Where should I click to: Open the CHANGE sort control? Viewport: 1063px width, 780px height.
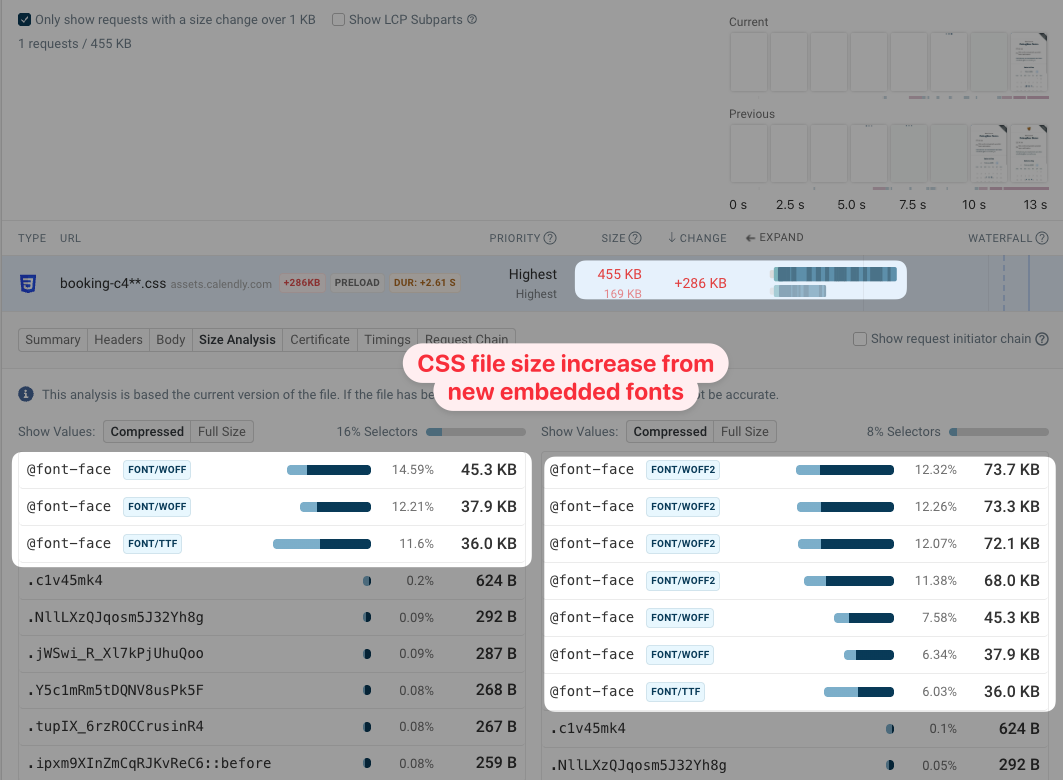(695, 238)
